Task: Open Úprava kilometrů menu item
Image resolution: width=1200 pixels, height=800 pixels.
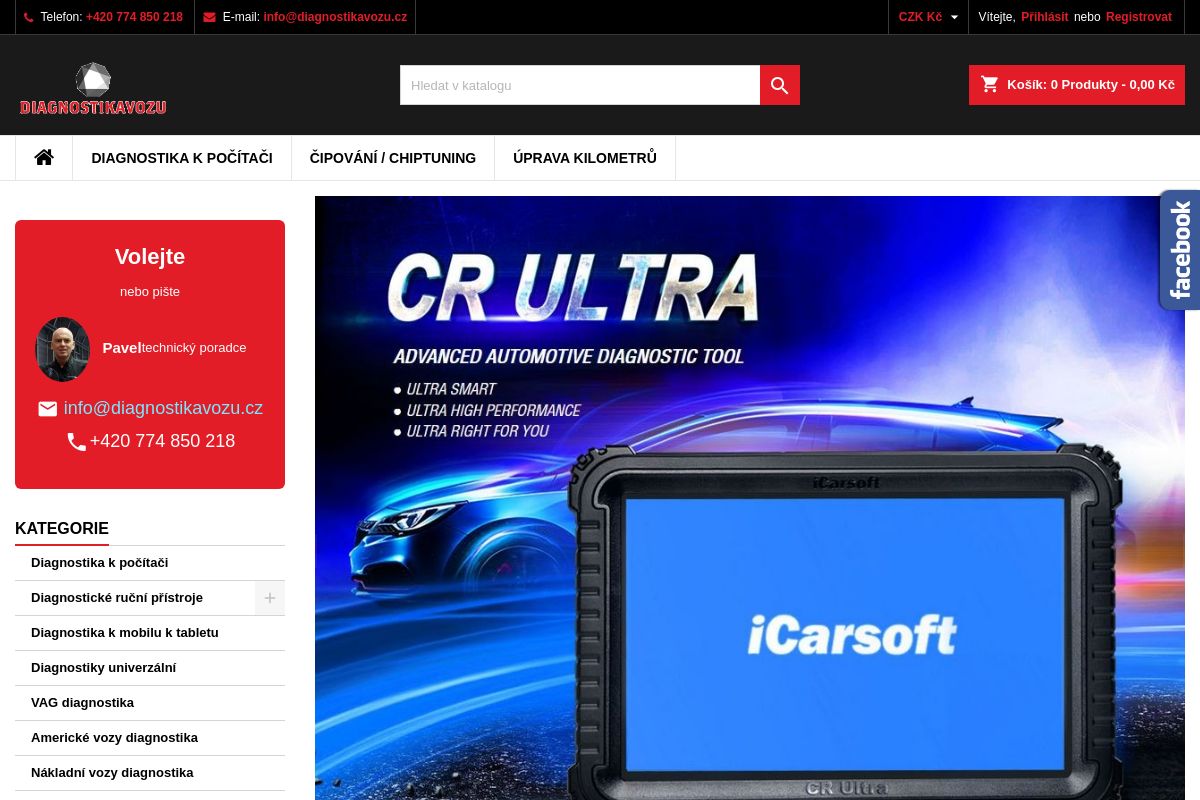Action: (x=585, y=158)
